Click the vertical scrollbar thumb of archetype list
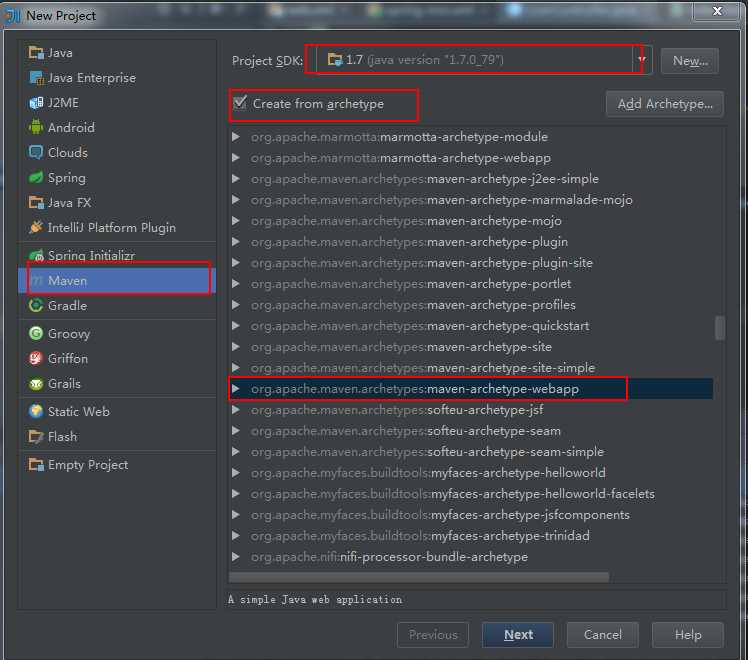This screenshot has height=660, width=748. tap(720, 328)
